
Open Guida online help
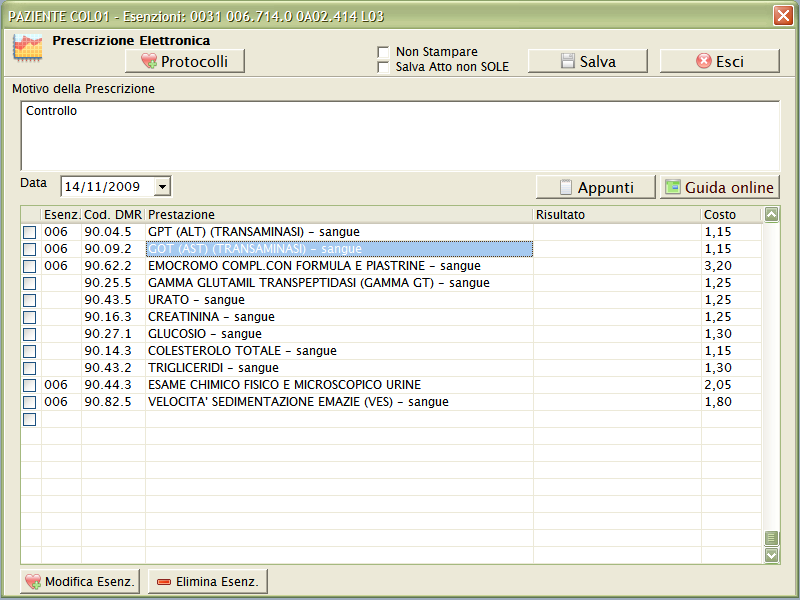pos(719,187)
